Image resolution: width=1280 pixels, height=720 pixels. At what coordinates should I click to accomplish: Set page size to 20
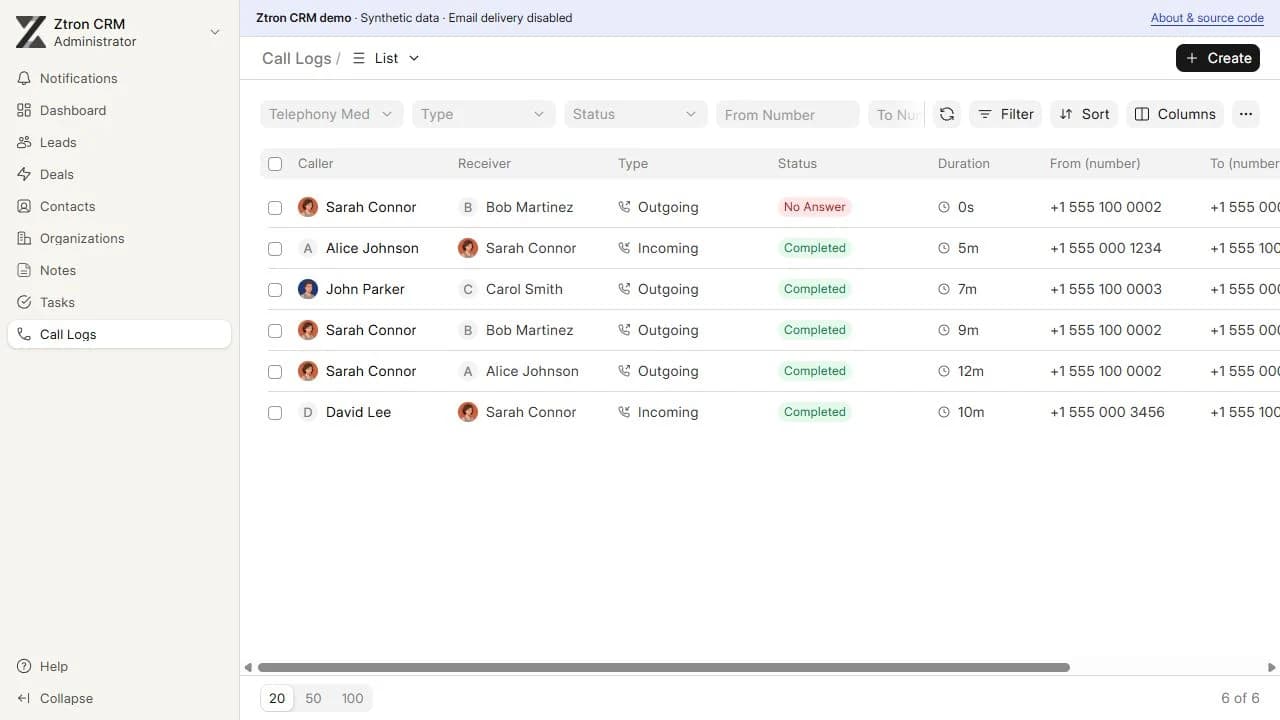[x=277, y=698]
